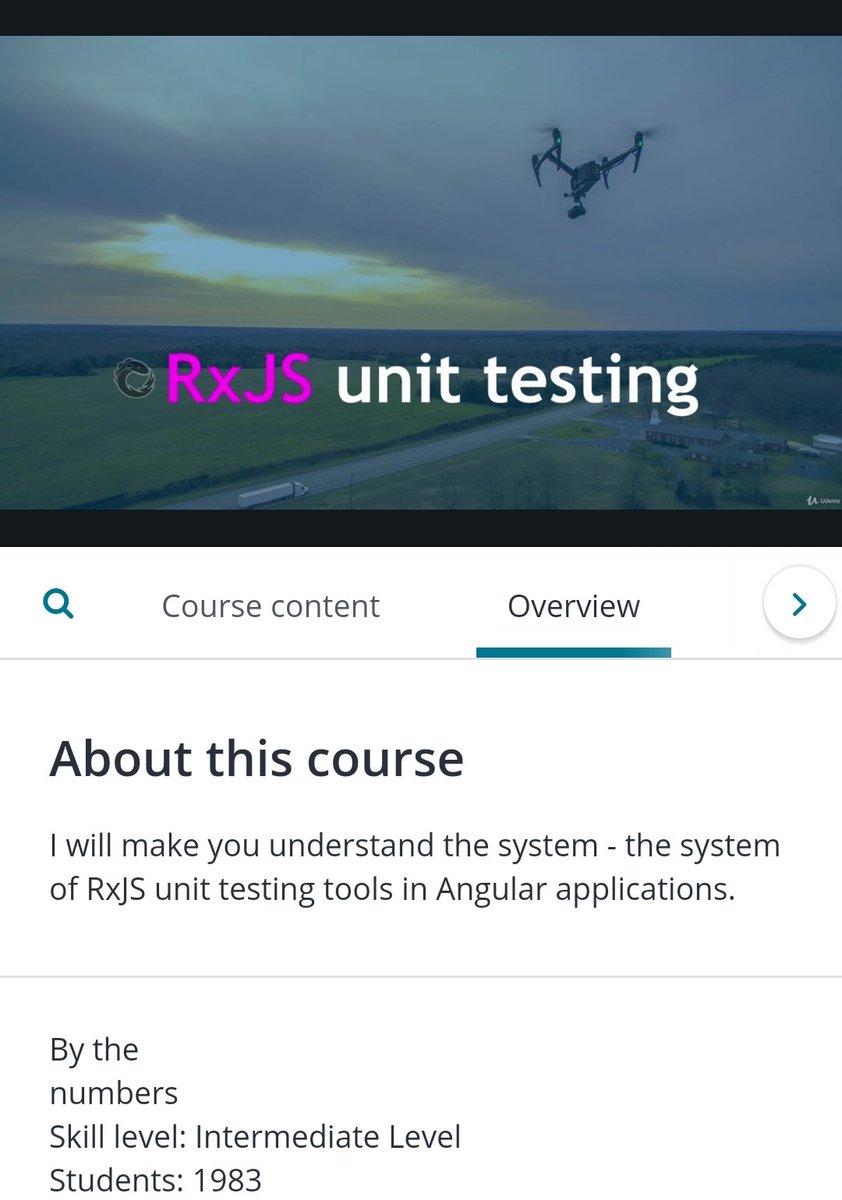Switch to the Course content tab
The image size is (842, 1200).
(271, 606)
